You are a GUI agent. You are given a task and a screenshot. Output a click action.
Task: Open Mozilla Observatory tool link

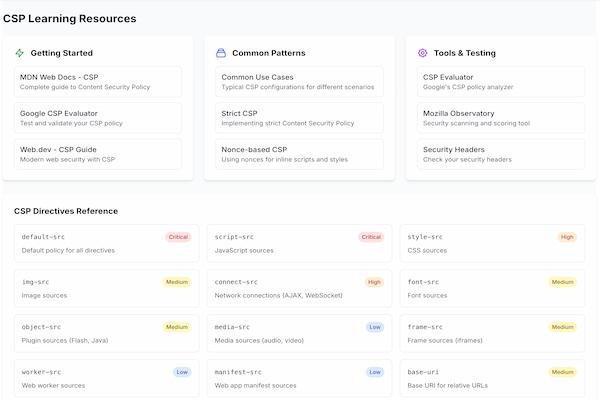pos(501,118)
